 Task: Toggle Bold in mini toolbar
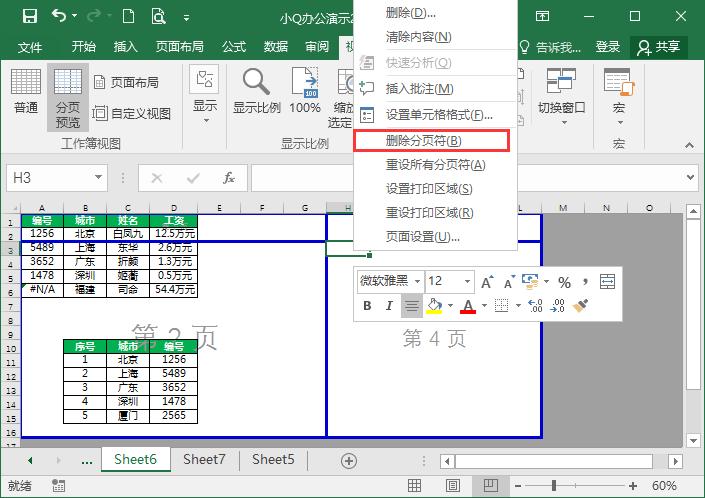point(367,306)
